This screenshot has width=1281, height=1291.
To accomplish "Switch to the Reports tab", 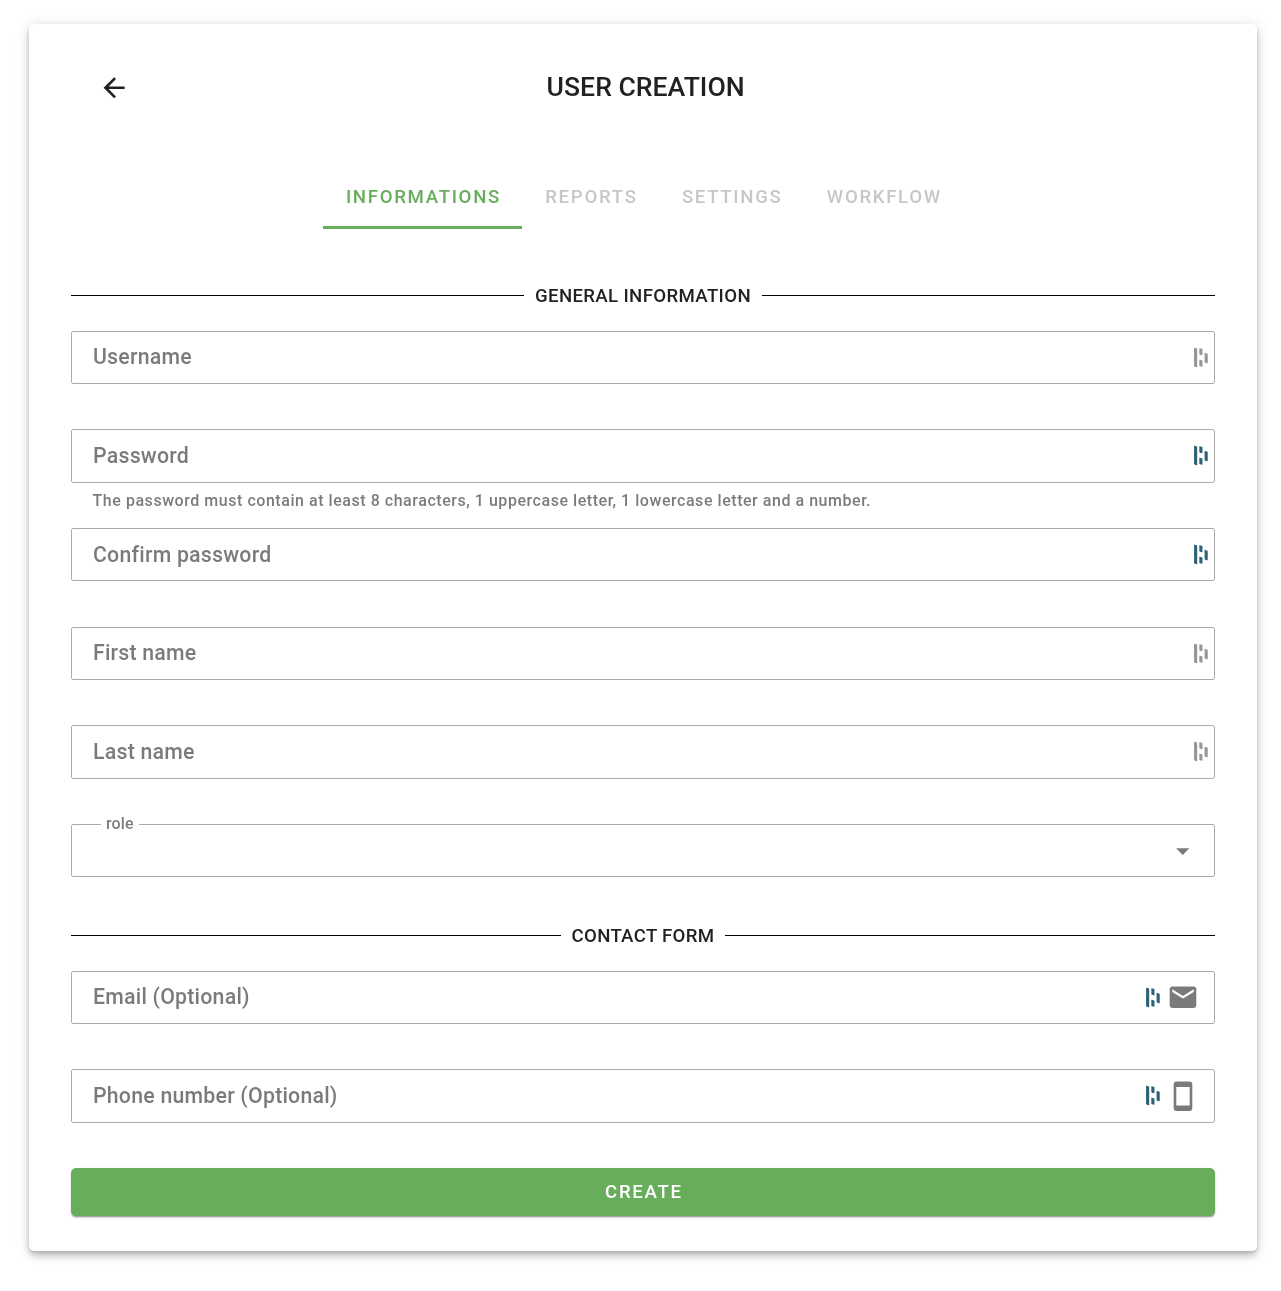I will tap(591, 197).
